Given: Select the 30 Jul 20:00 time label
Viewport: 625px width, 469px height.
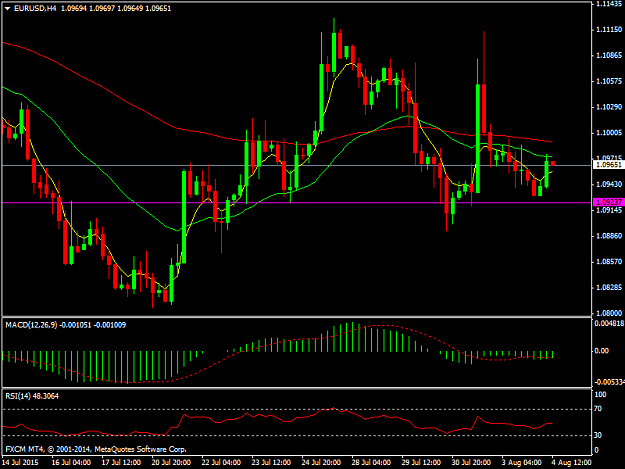Looking at the screenshot, I should [471, 463].
